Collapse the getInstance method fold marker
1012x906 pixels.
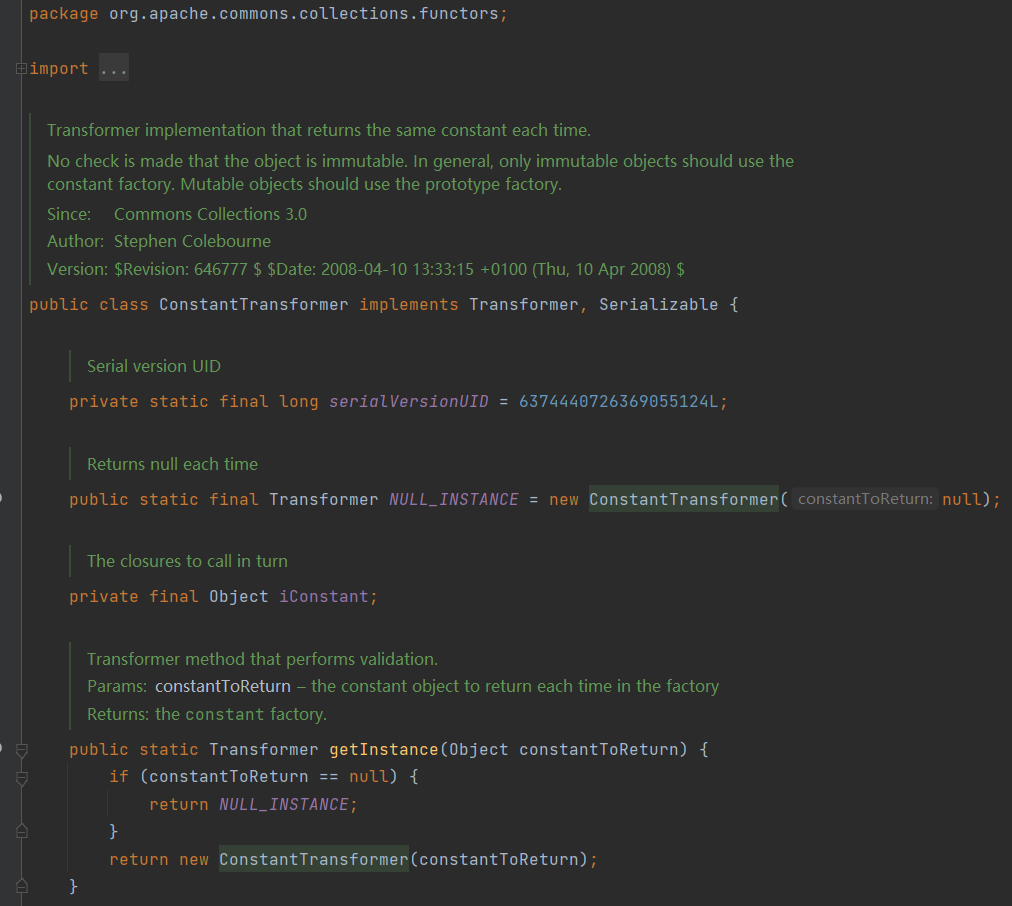click(21, 750)
